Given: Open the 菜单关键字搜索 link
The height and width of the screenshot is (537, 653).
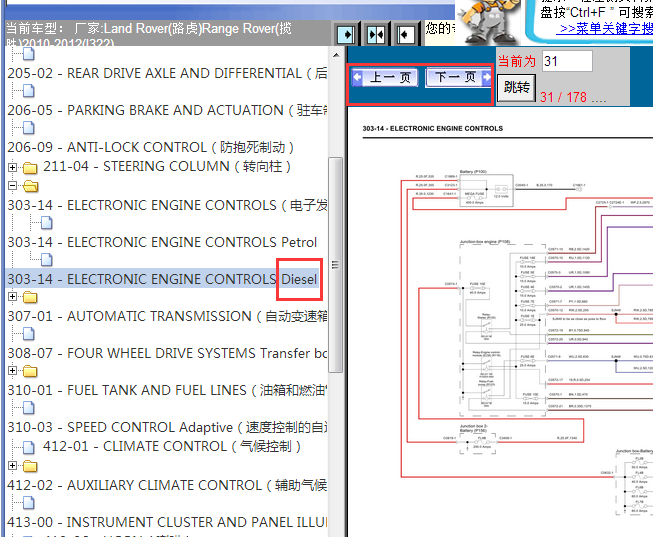Looking at the screenshot, I should (606, 29).
